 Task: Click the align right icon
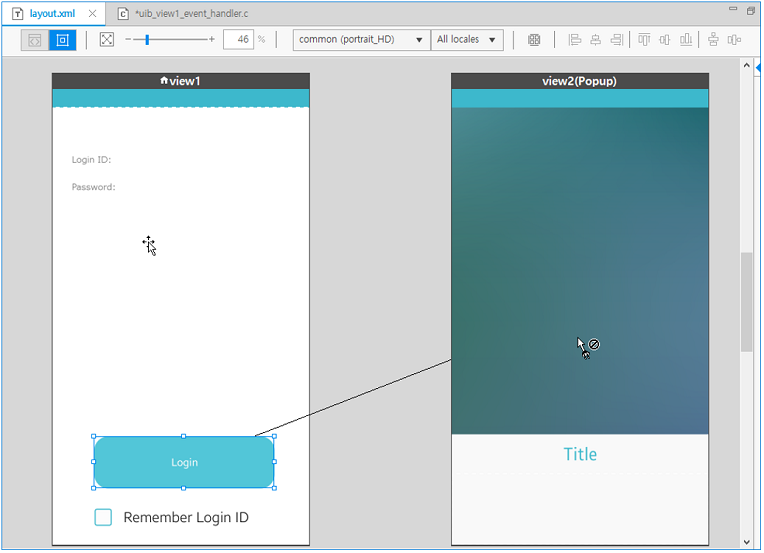[616, 40]
